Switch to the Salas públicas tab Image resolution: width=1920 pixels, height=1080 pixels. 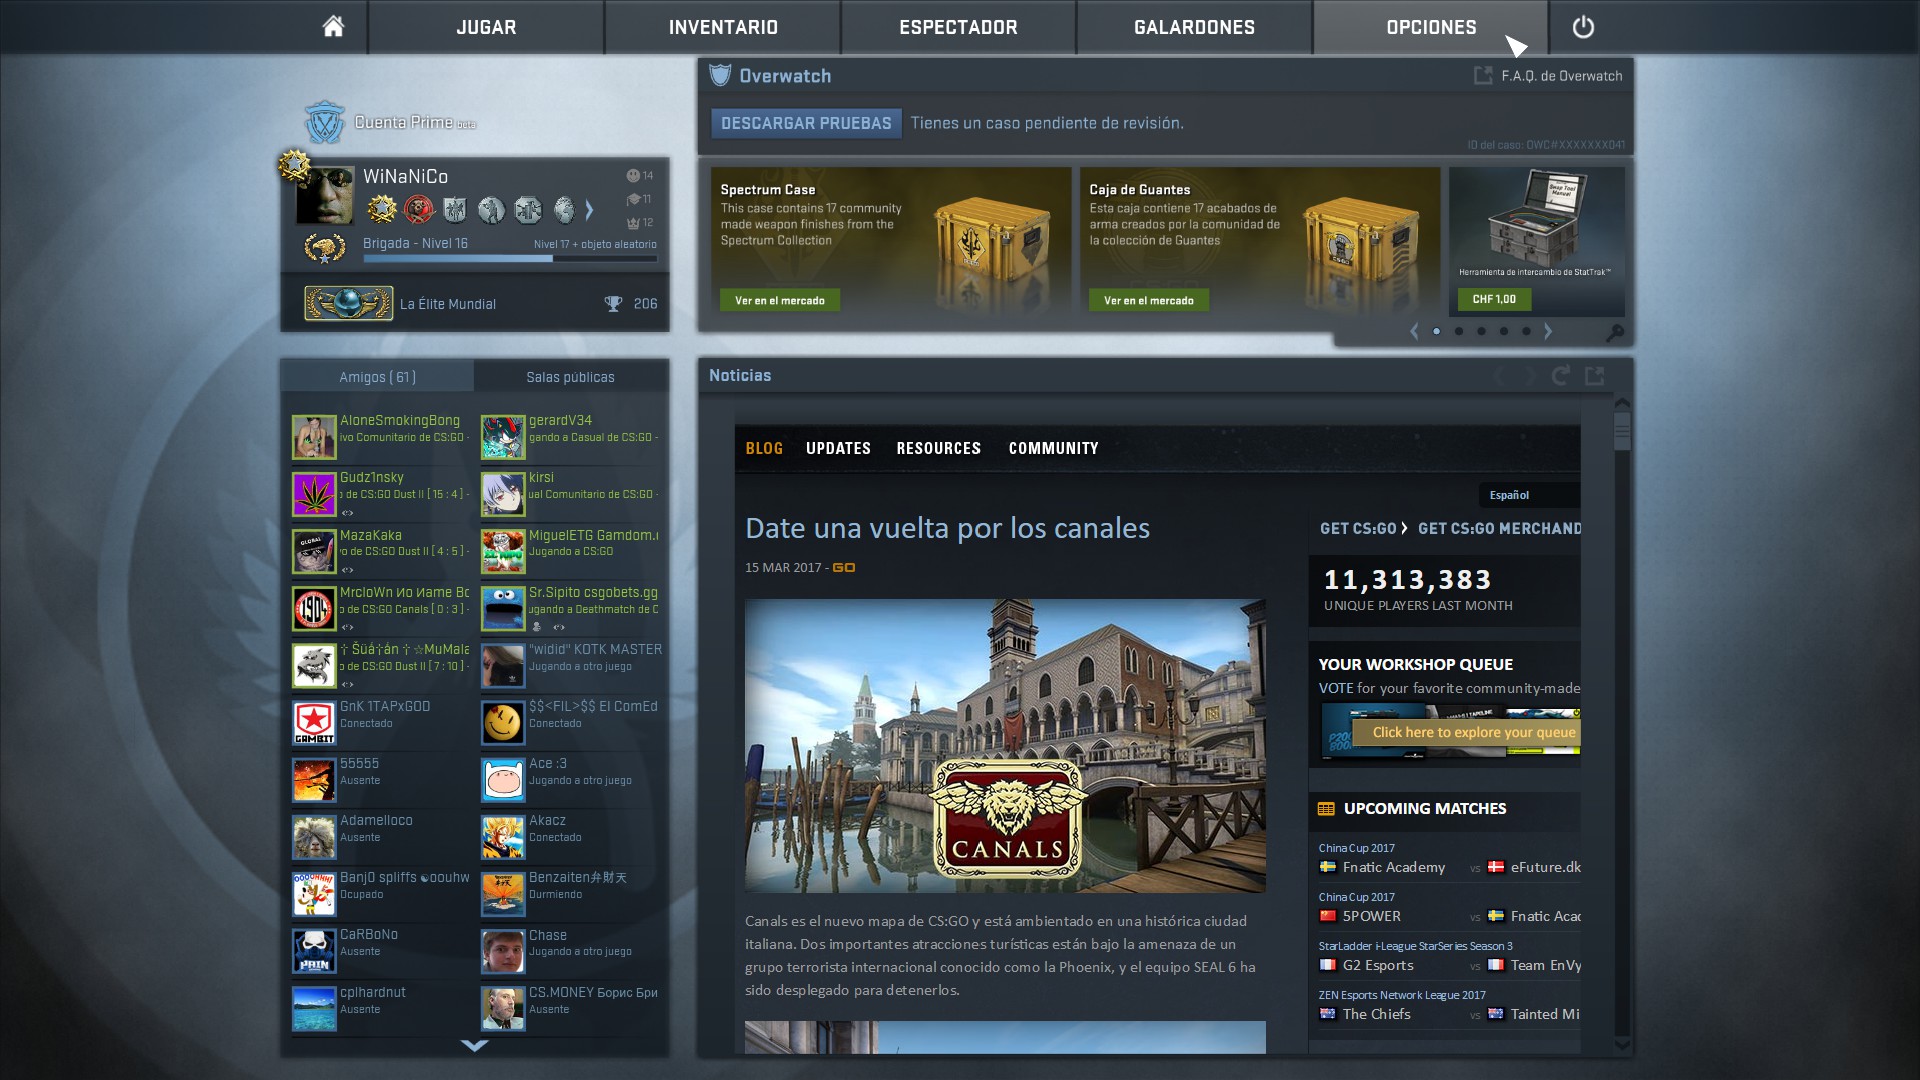[x=570, y=377]
